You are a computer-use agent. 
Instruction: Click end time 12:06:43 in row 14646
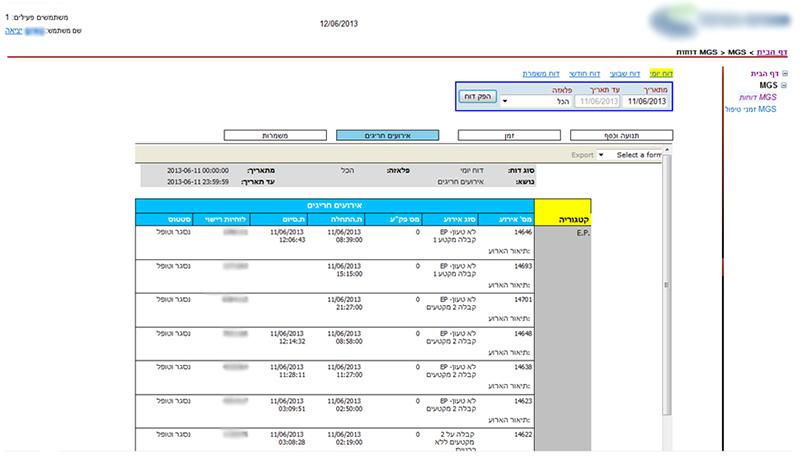[x=292, y=240]
